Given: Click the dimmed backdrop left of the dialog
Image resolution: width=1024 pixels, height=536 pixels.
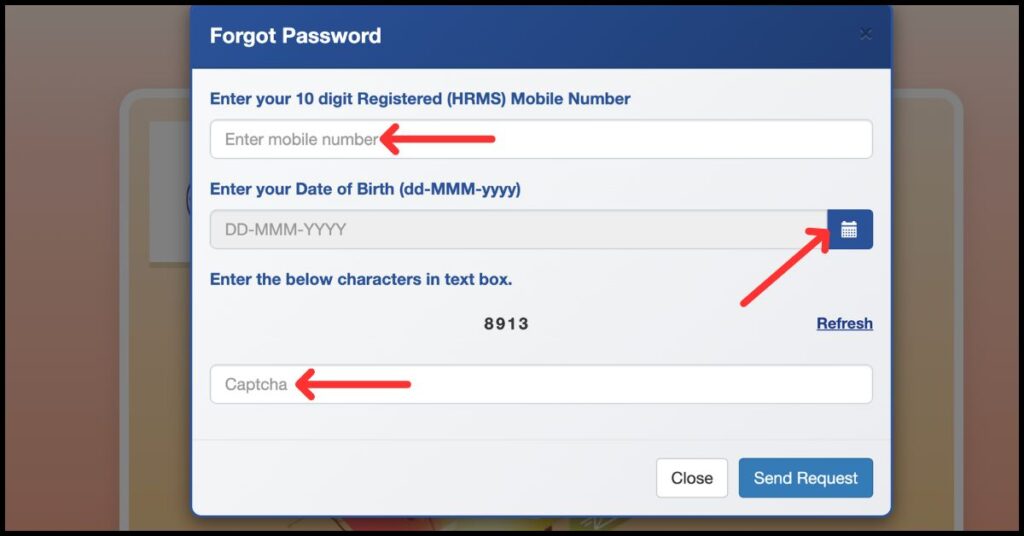Looking at the screenshot, I should pos(90,300).
